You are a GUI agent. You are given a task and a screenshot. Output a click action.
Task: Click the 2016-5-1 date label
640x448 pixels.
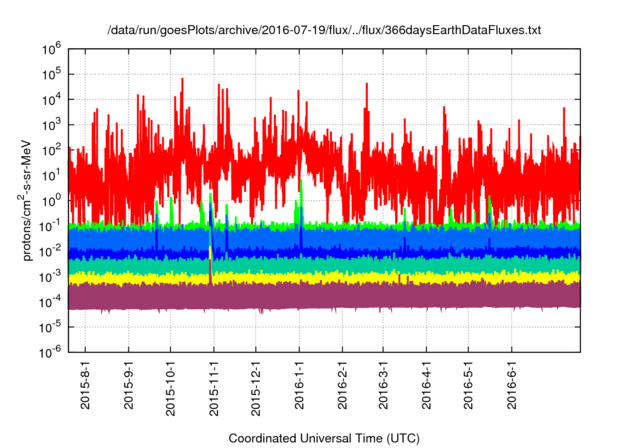468,385
